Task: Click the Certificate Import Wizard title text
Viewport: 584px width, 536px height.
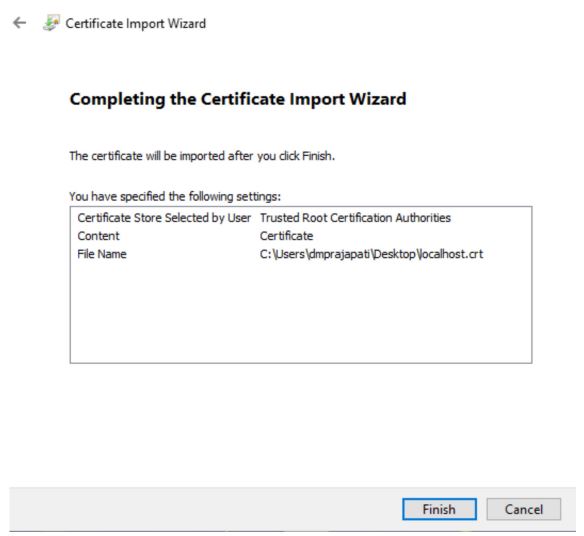Action: click(136, 23)
